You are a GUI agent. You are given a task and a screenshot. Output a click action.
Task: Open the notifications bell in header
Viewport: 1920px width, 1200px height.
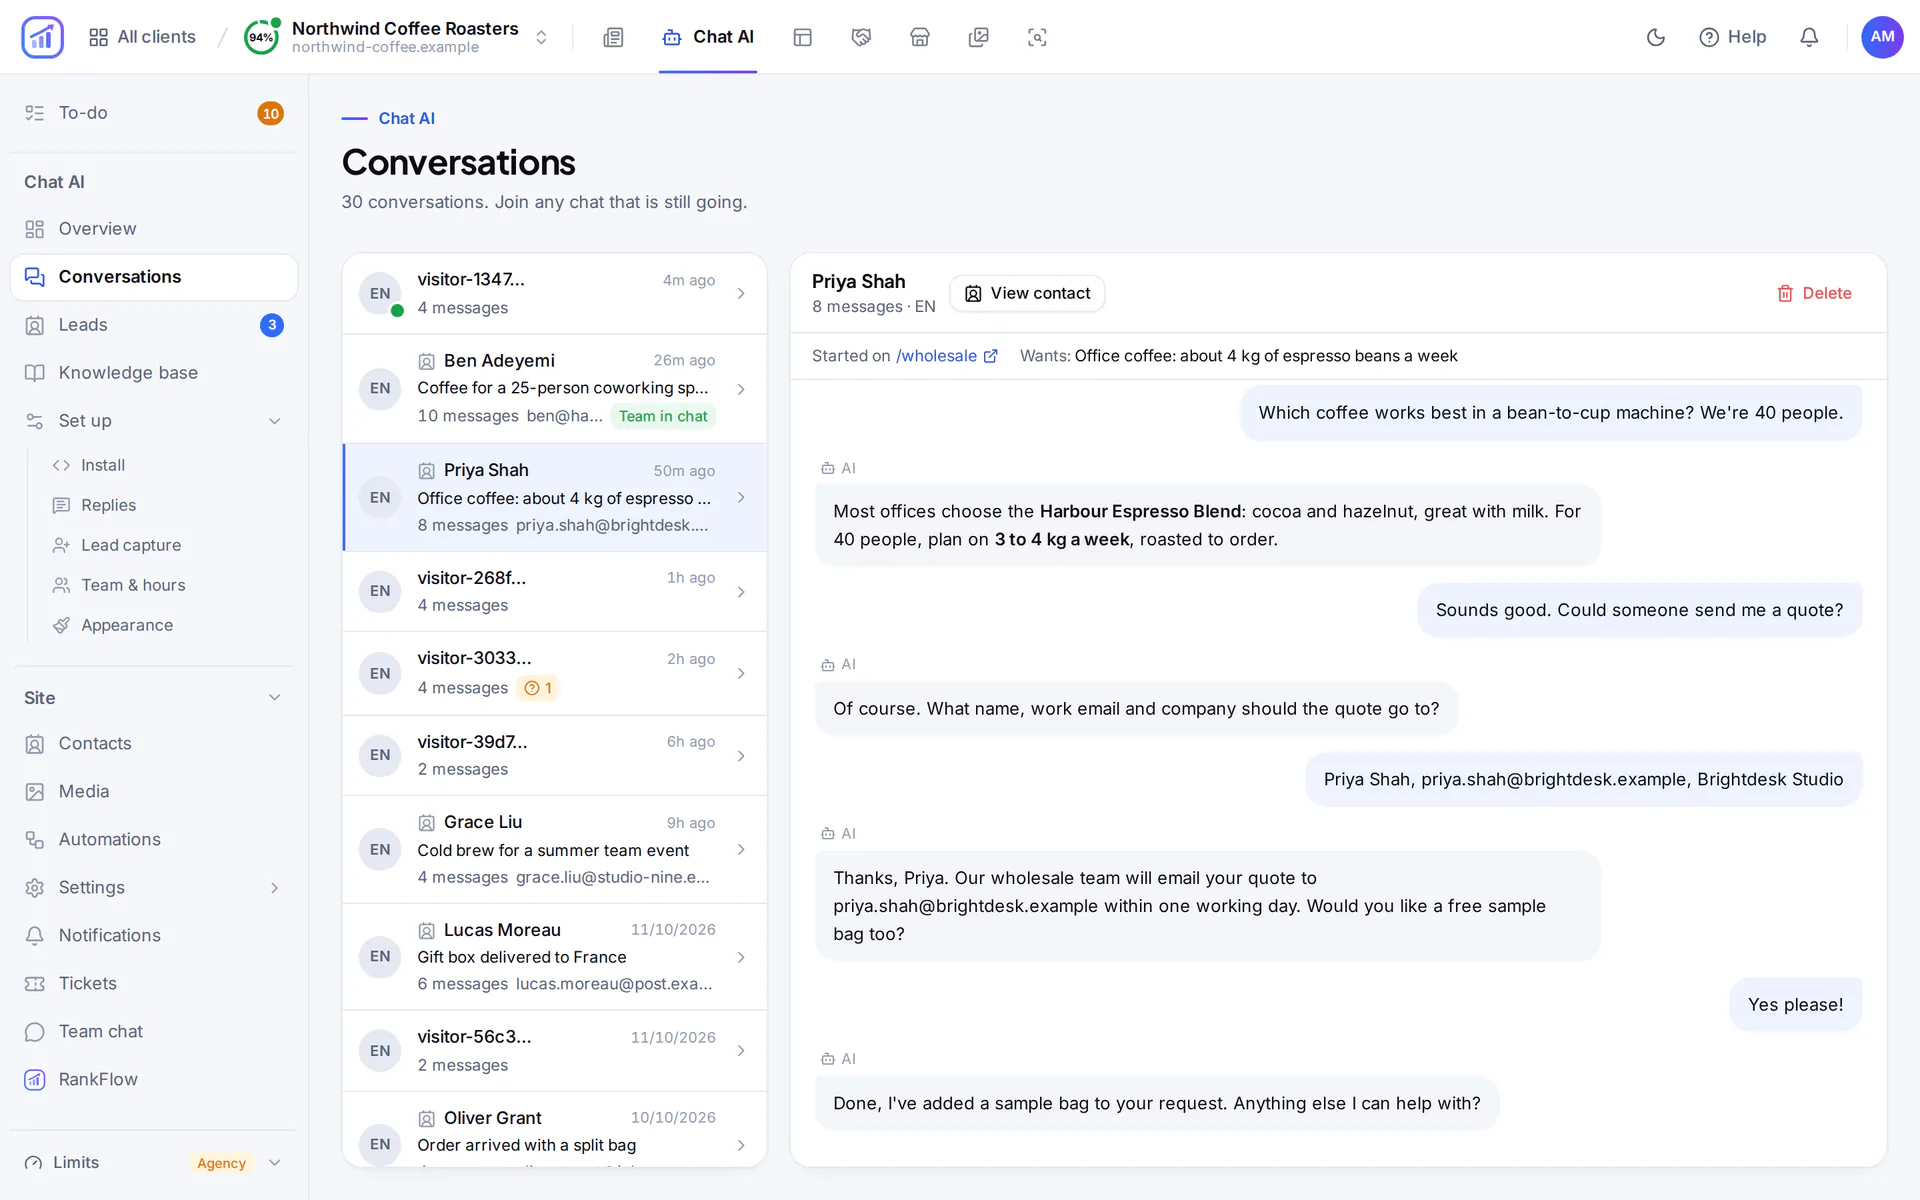click(x=1809, y=37)
